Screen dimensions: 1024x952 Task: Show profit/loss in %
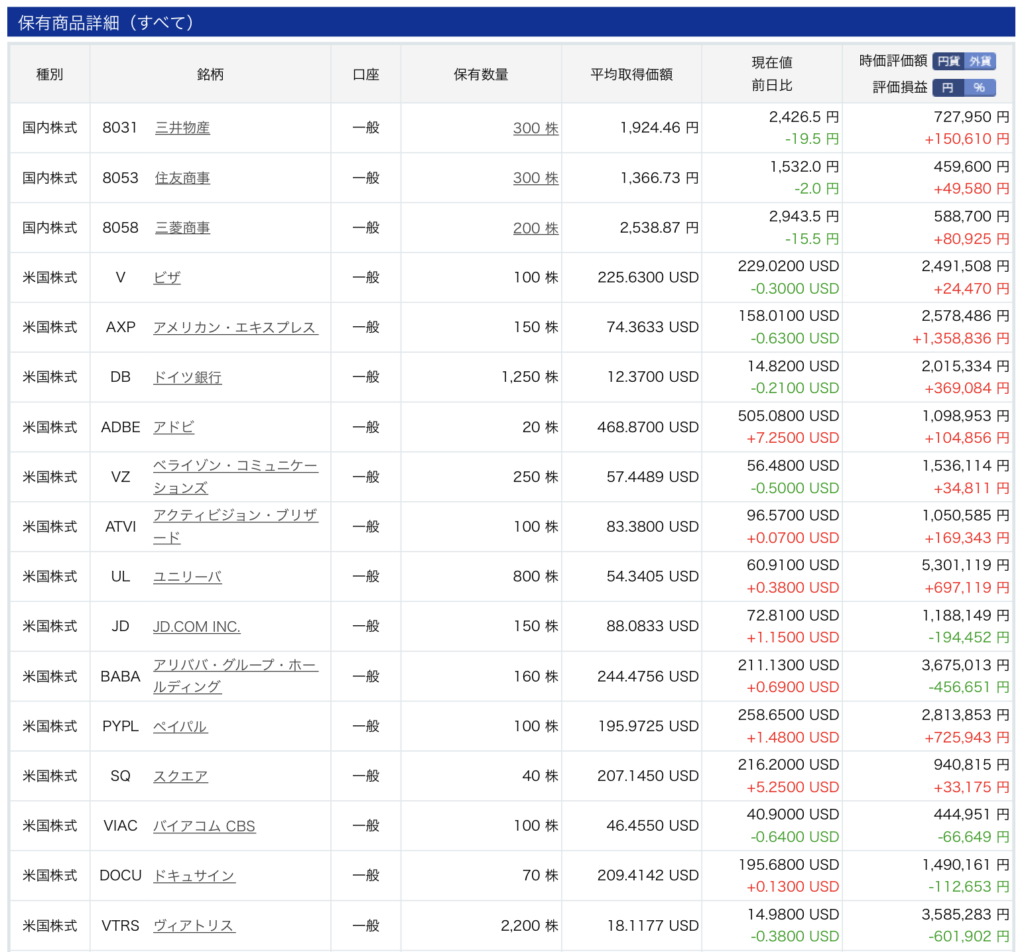coord(980,87)
